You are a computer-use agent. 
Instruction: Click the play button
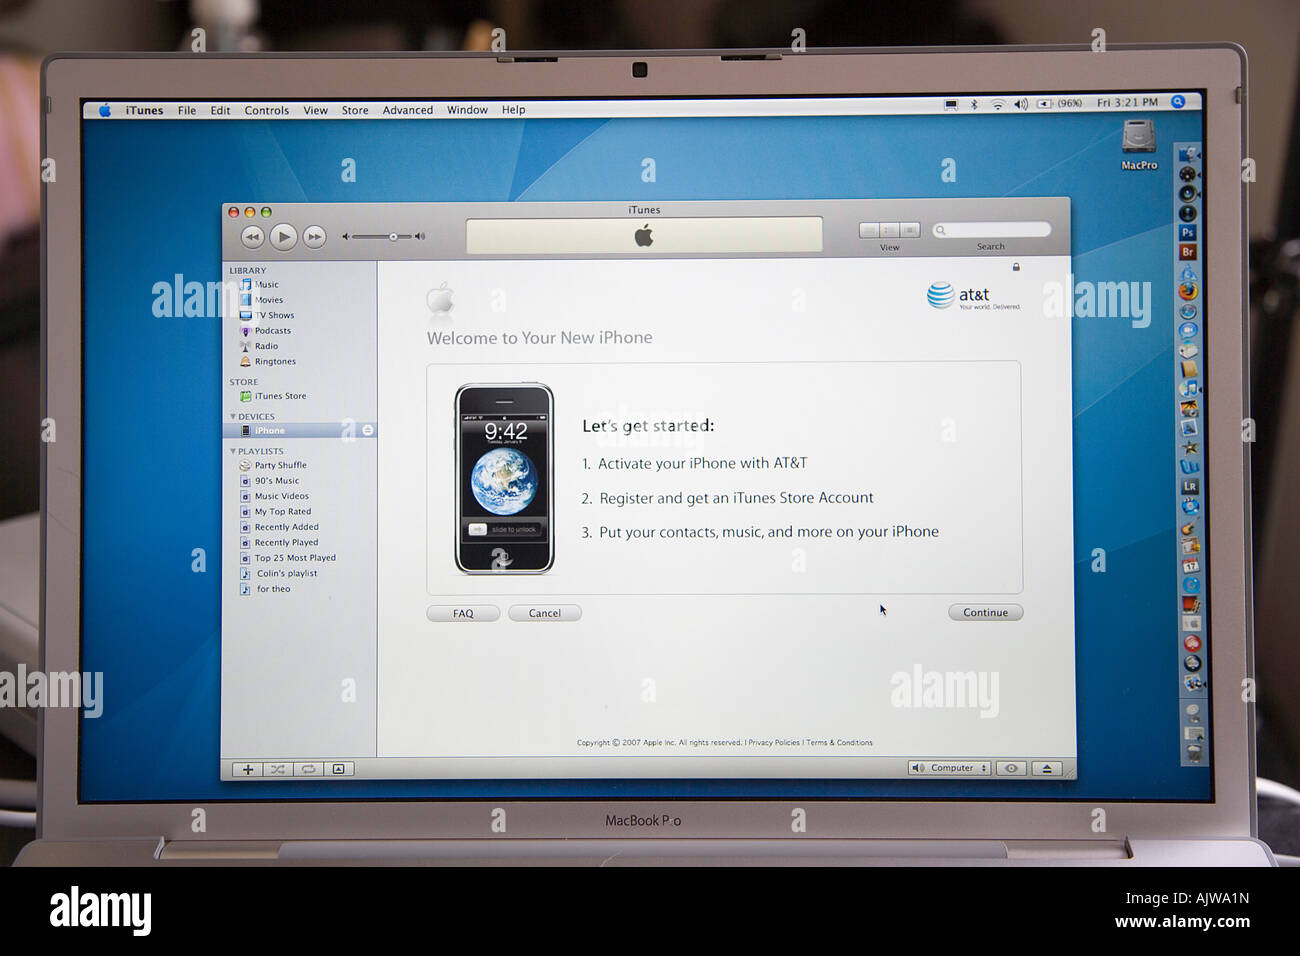tap(283, 237)
